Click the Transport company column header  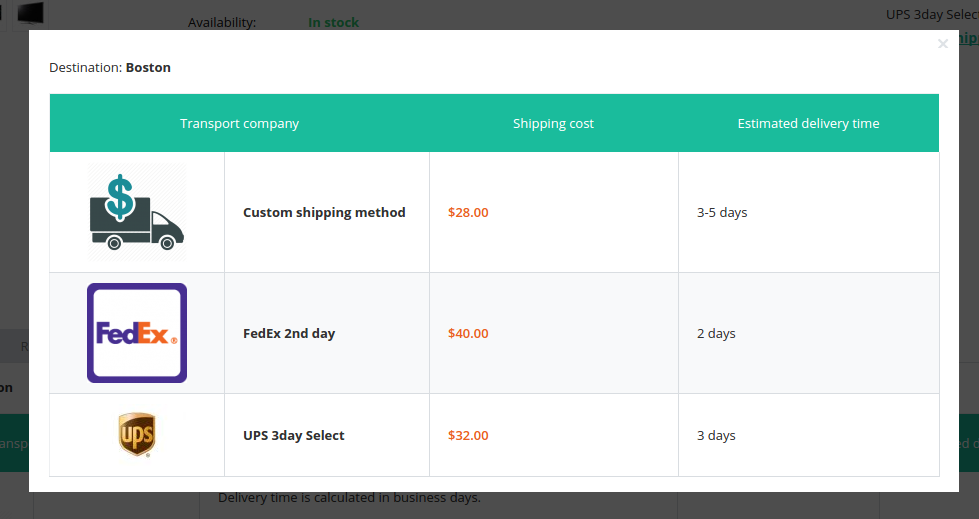pos(240,124)
